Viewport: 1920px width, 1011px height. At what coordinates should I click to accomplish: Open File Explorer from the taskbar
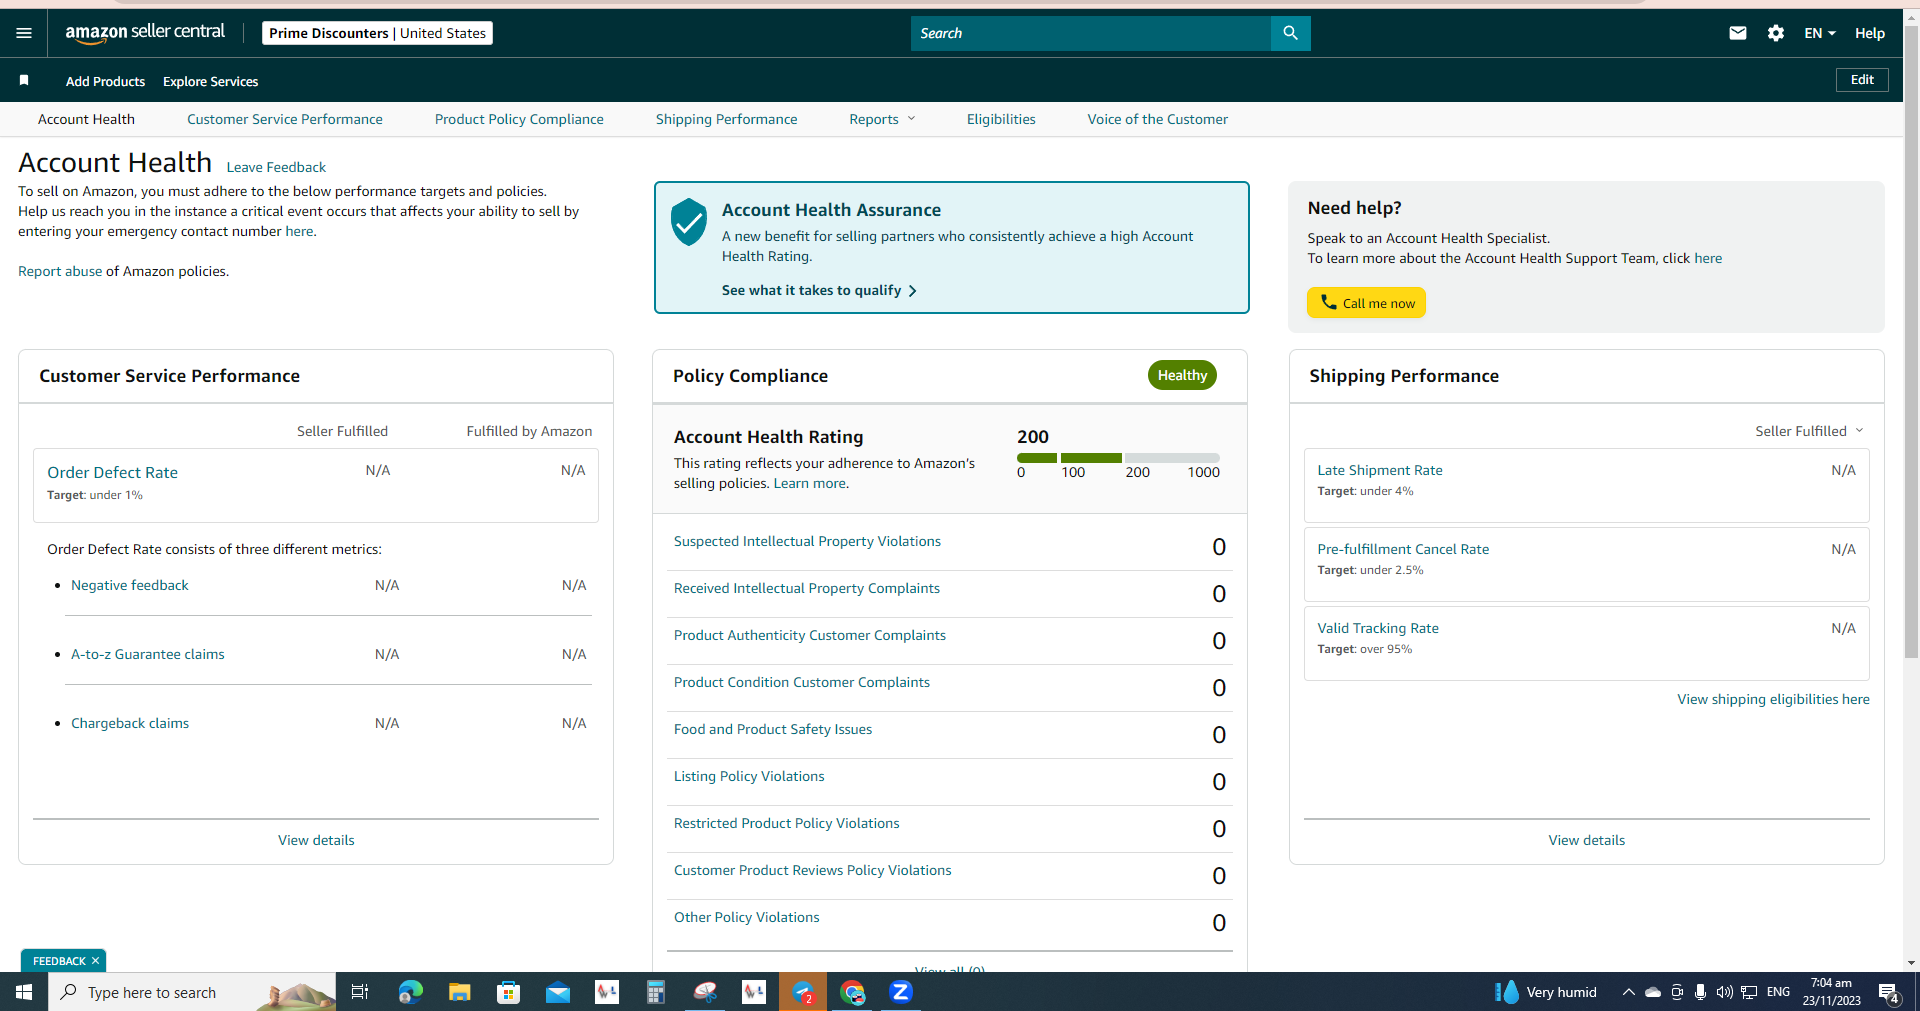(x=459, y=992)
